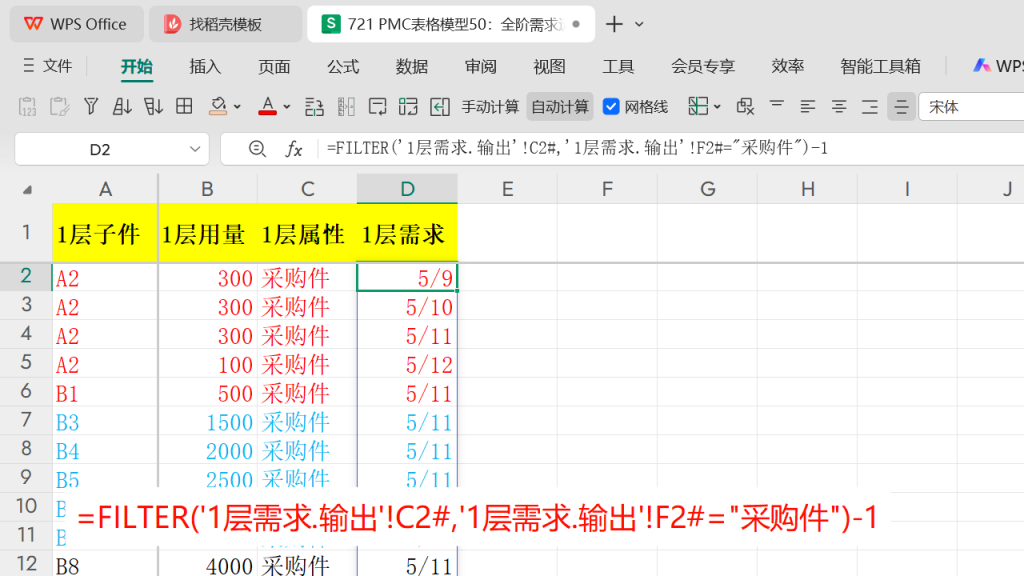Viewport: 1024px width, 576px height.
Task: Click the rows-and-columns icon after font color
Action: (x=314, y=106)
